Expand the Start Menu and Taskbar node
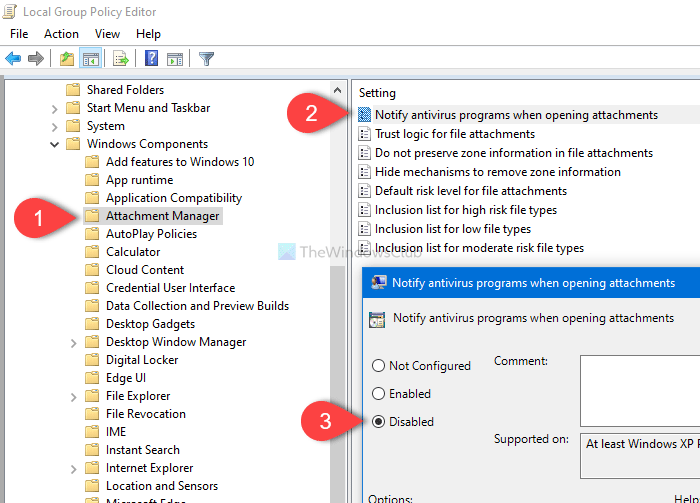700x503 pixels. [x=54, y=109]
